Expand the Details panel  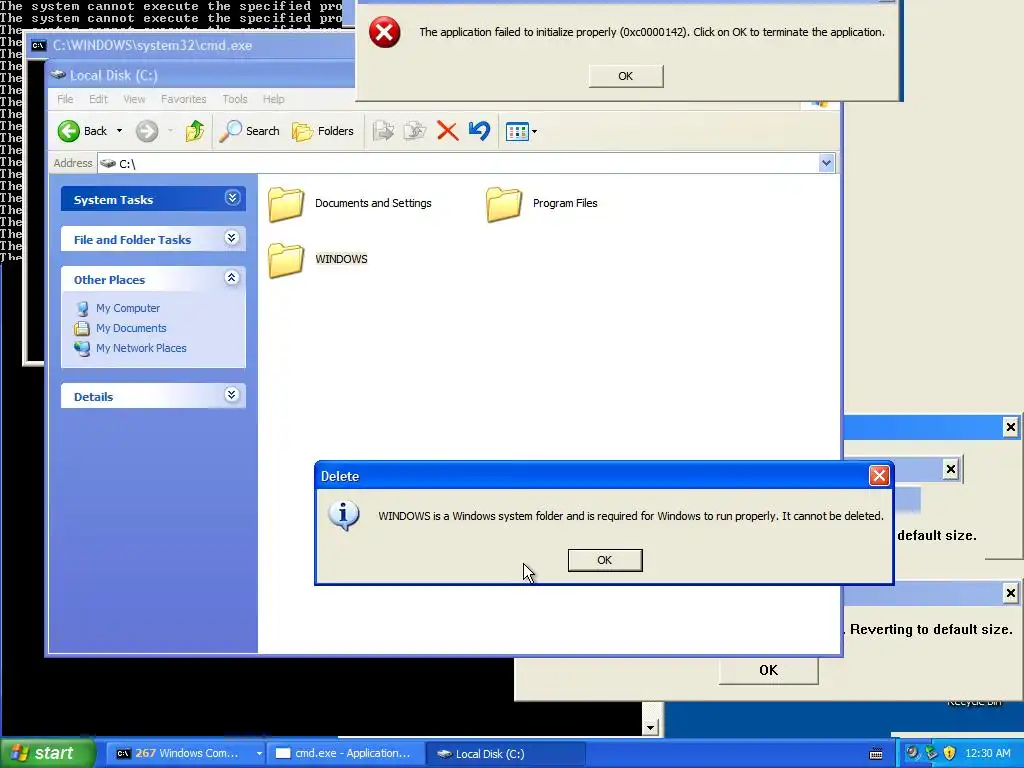[232, 394]
